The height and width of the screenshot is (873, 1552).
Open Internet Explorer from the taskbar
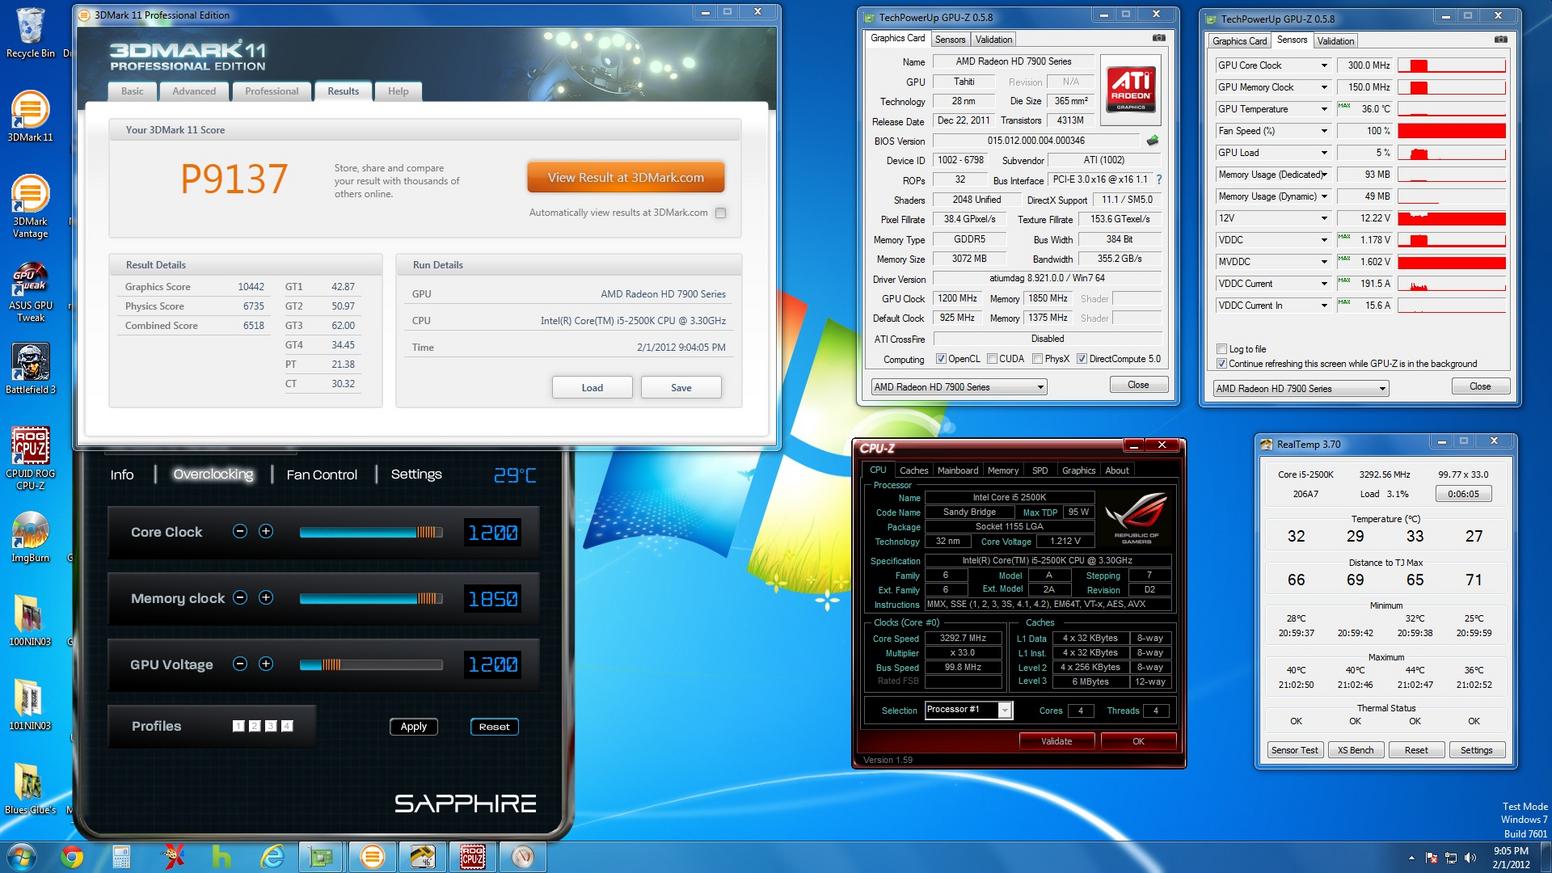point(271,857)
